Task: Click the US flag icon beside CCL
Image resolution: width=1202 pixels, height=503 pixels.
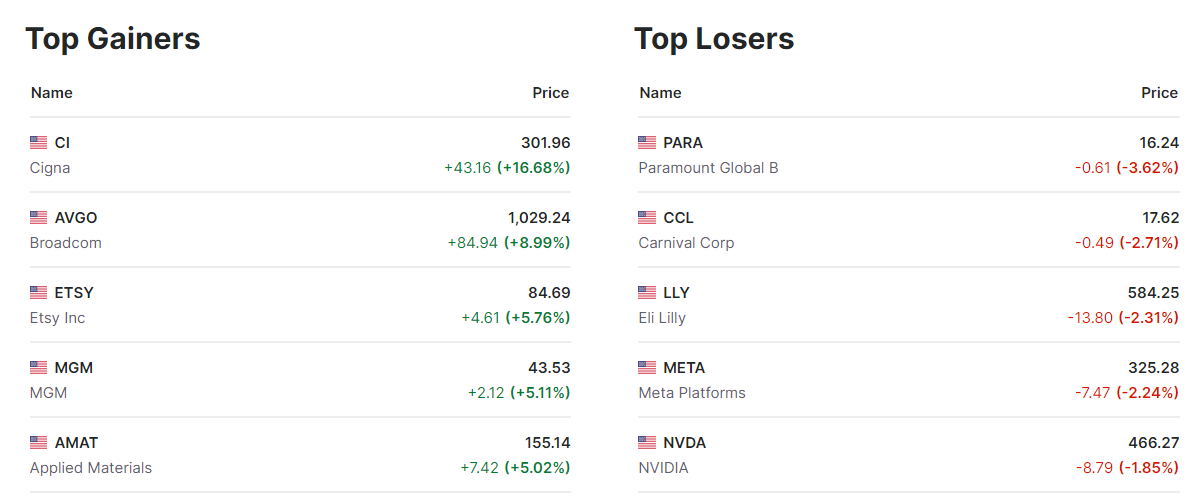Action: click(x=647, y=218)
